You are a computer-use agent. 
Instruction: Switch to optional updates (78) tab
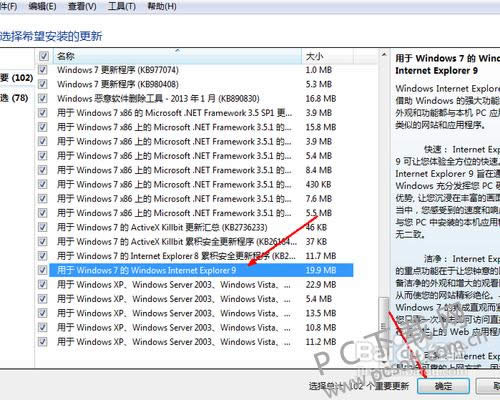[x=14, y=98]
